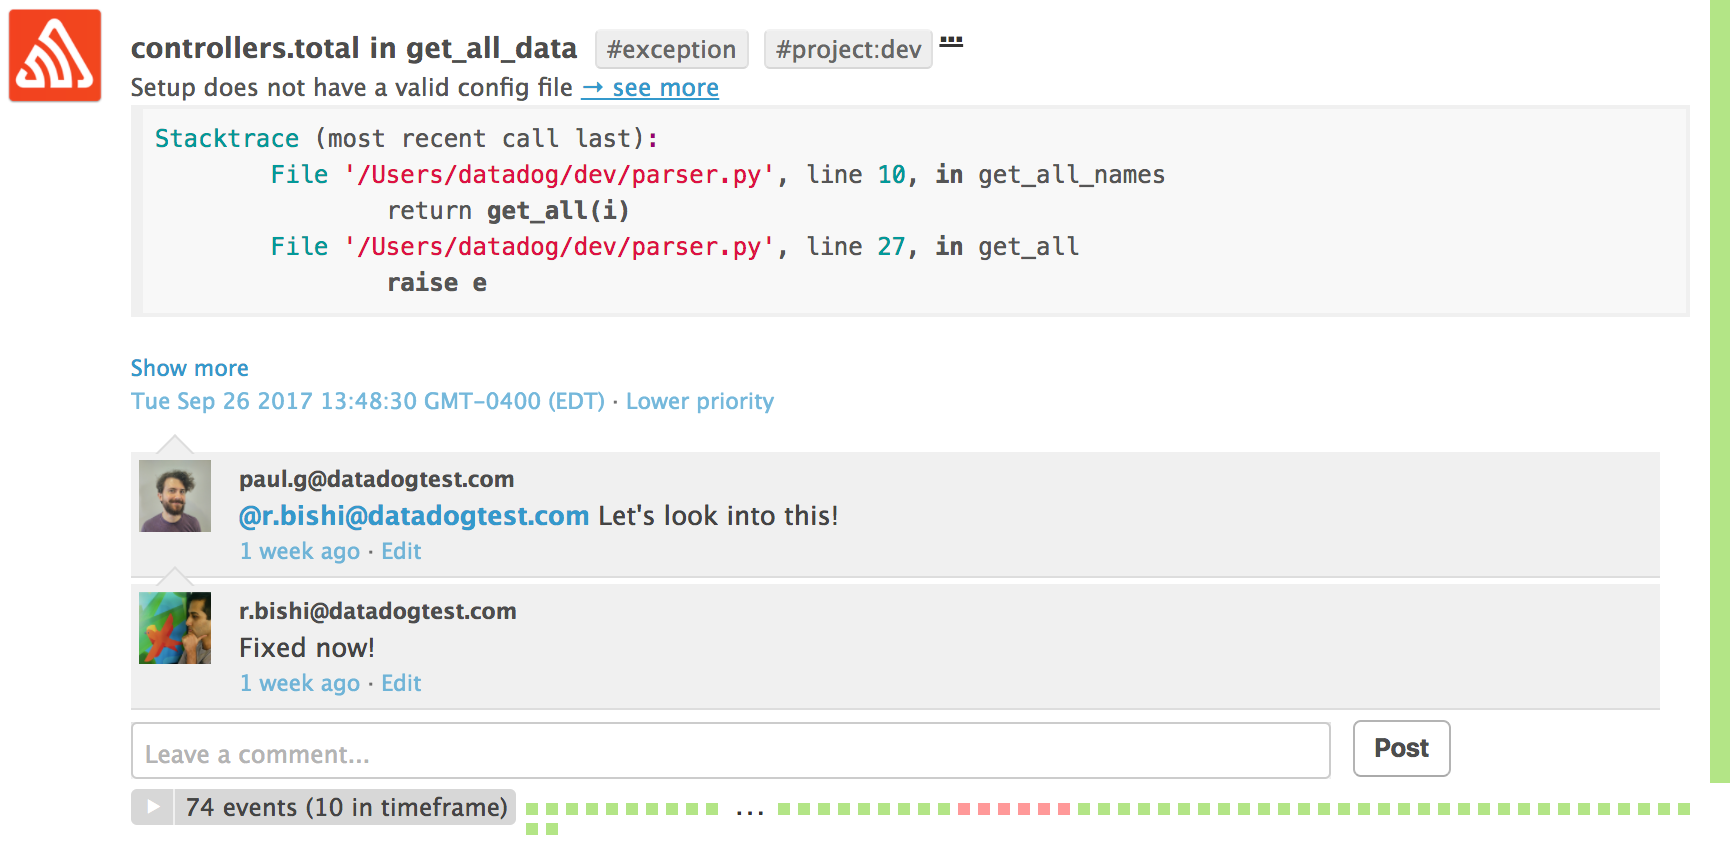Expand the 74 events (10 in timeframe) label

346,807
